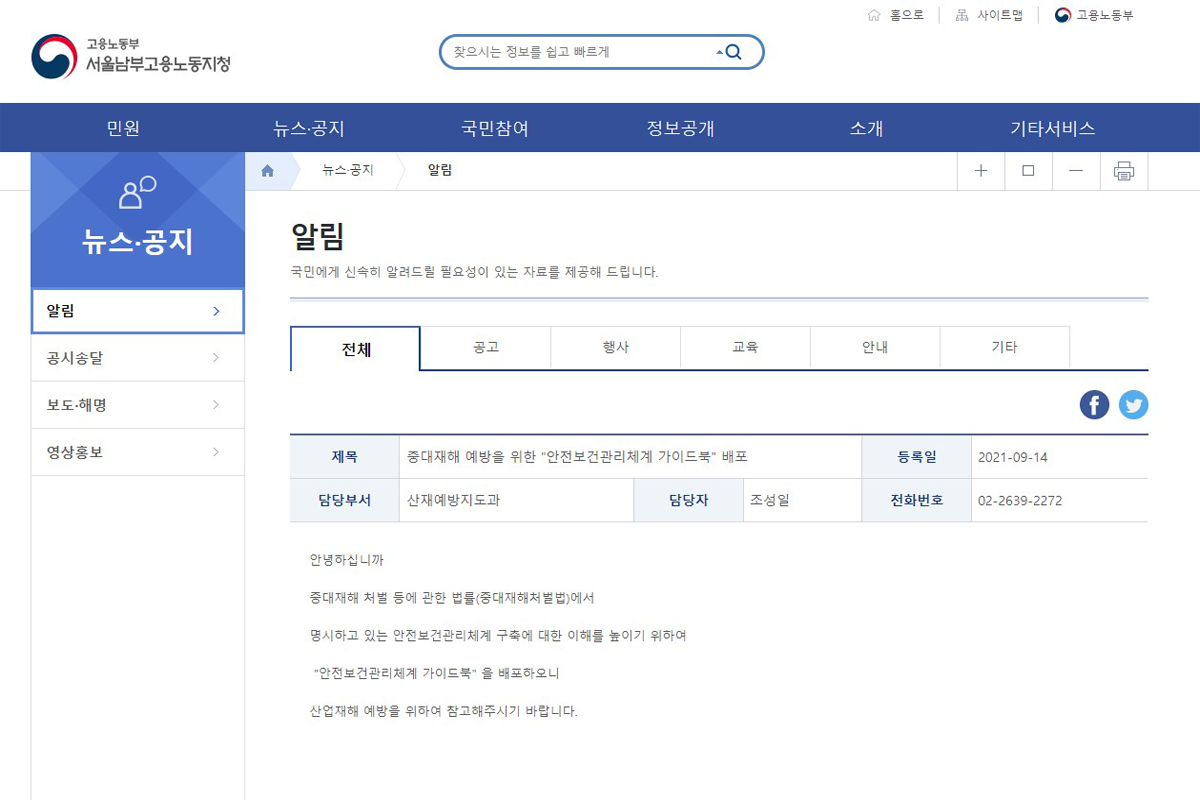Click the magnifier search icon
The image size is (1200, 800).
pyautogui.click(x=734, y=52)
